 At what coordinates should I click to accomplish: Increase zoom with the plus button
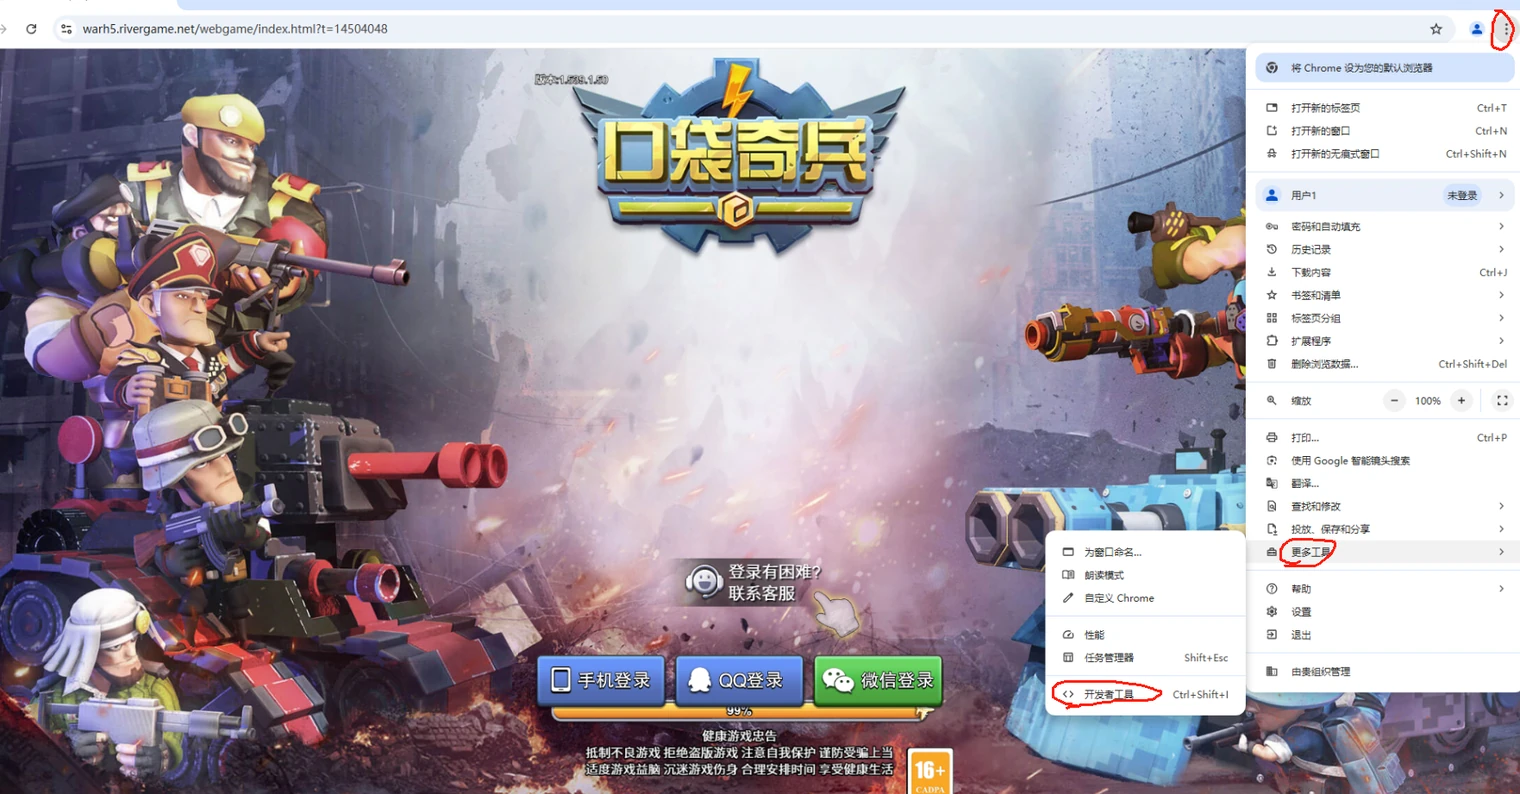click(1461, 400)
